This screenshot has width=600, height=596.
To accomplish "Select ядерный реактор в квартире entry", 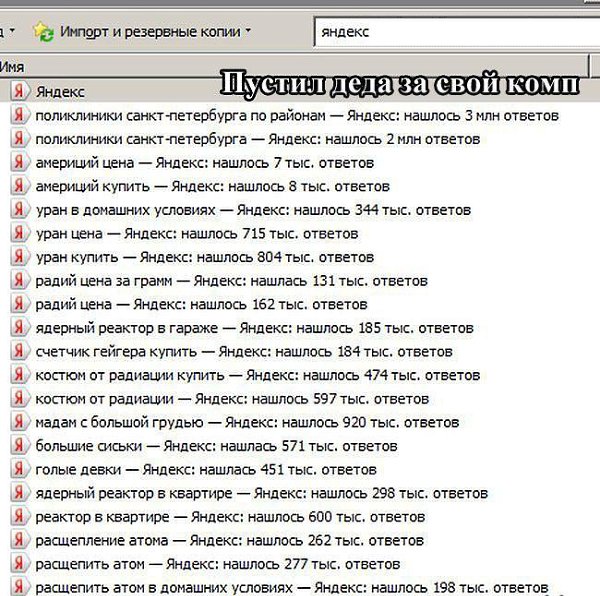I will tap(261, 493).
